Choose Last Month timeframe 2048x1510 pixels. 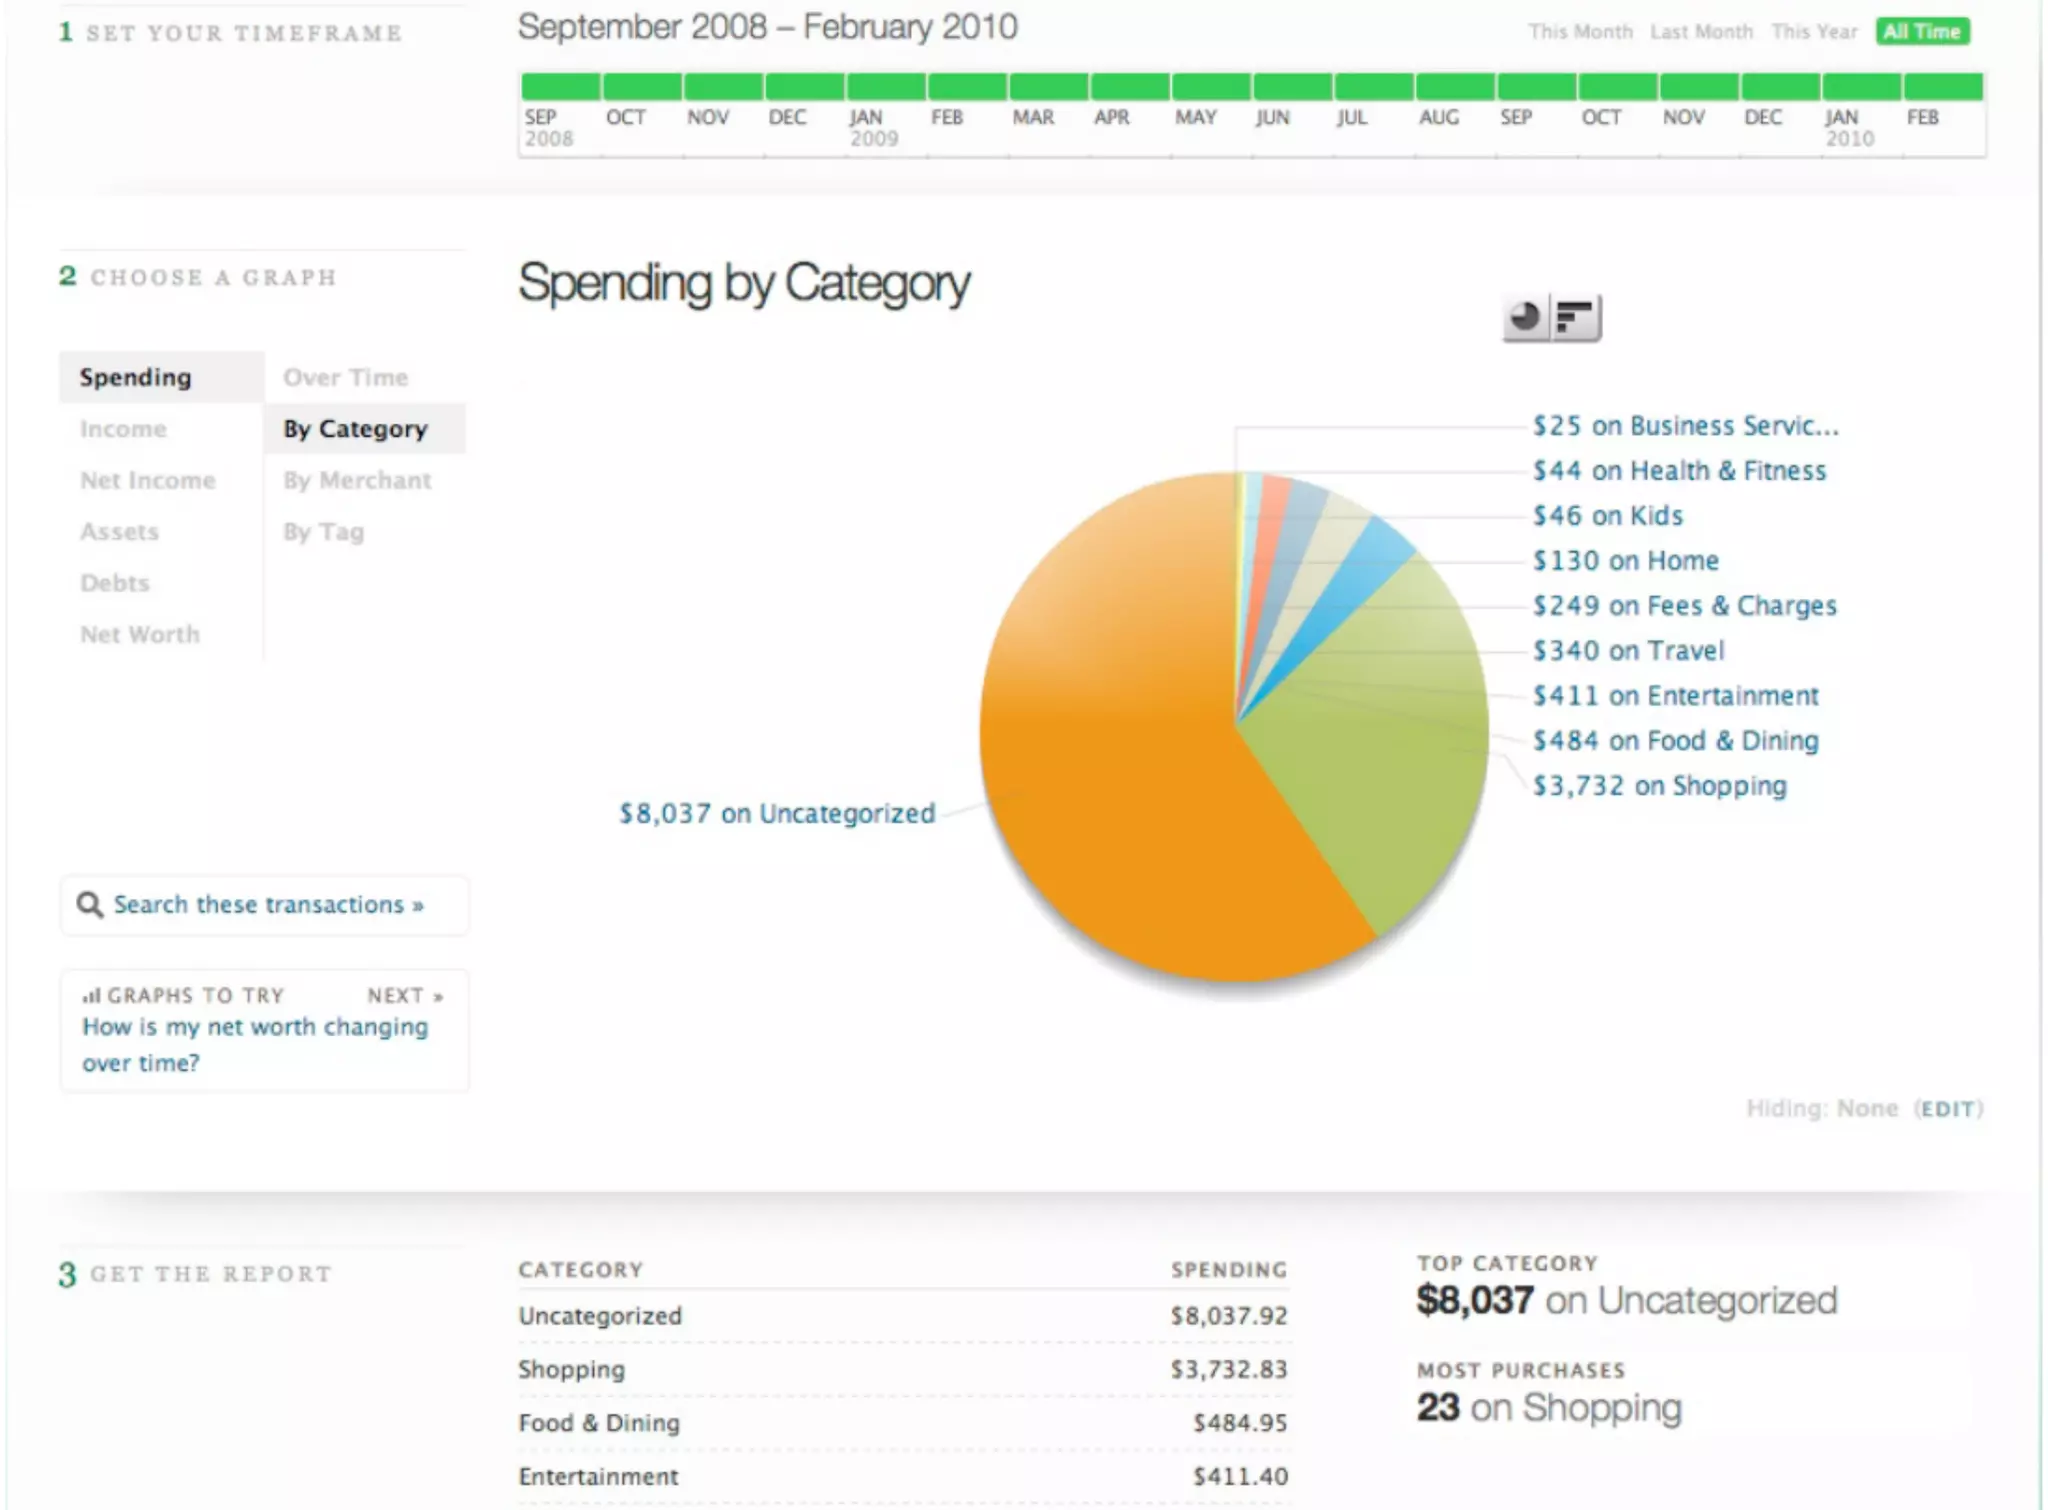1701,32
